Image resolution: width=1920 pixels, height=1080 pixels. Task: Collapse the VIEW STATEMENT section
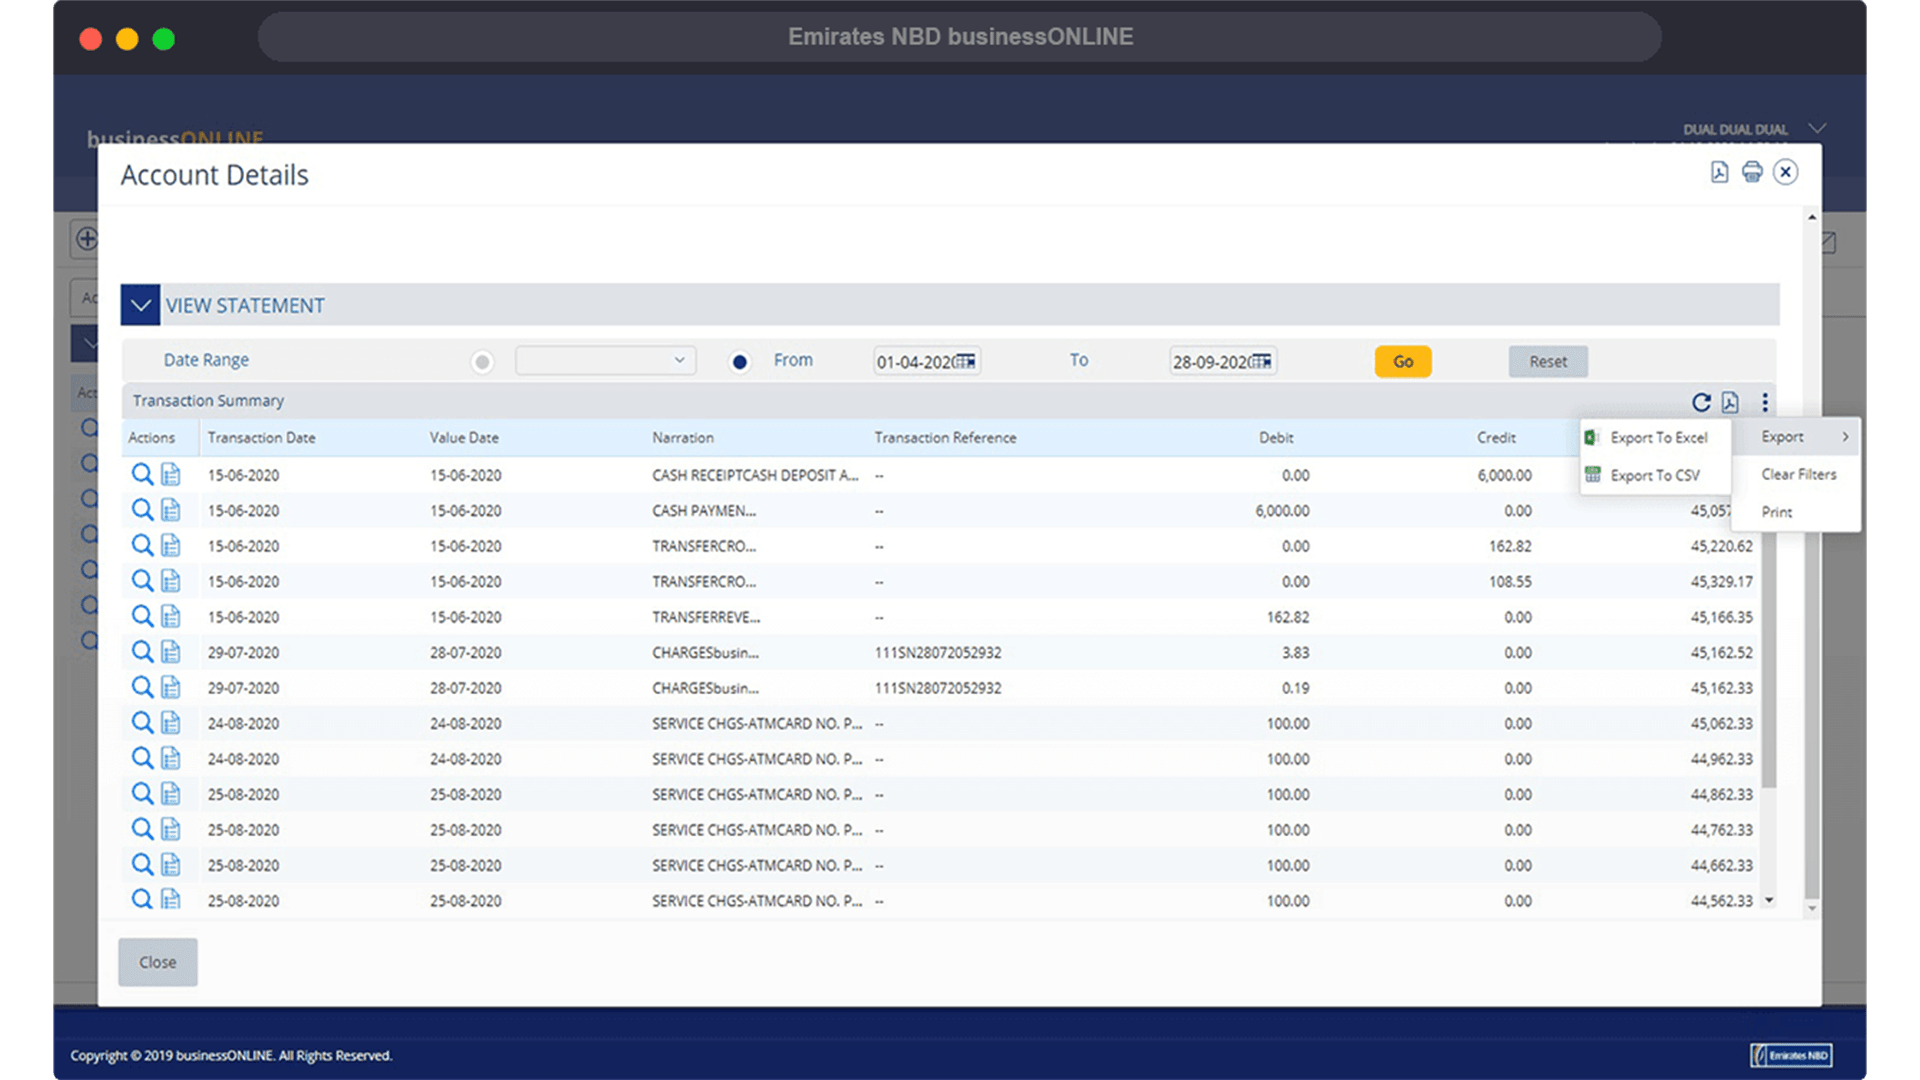[140, 305]
